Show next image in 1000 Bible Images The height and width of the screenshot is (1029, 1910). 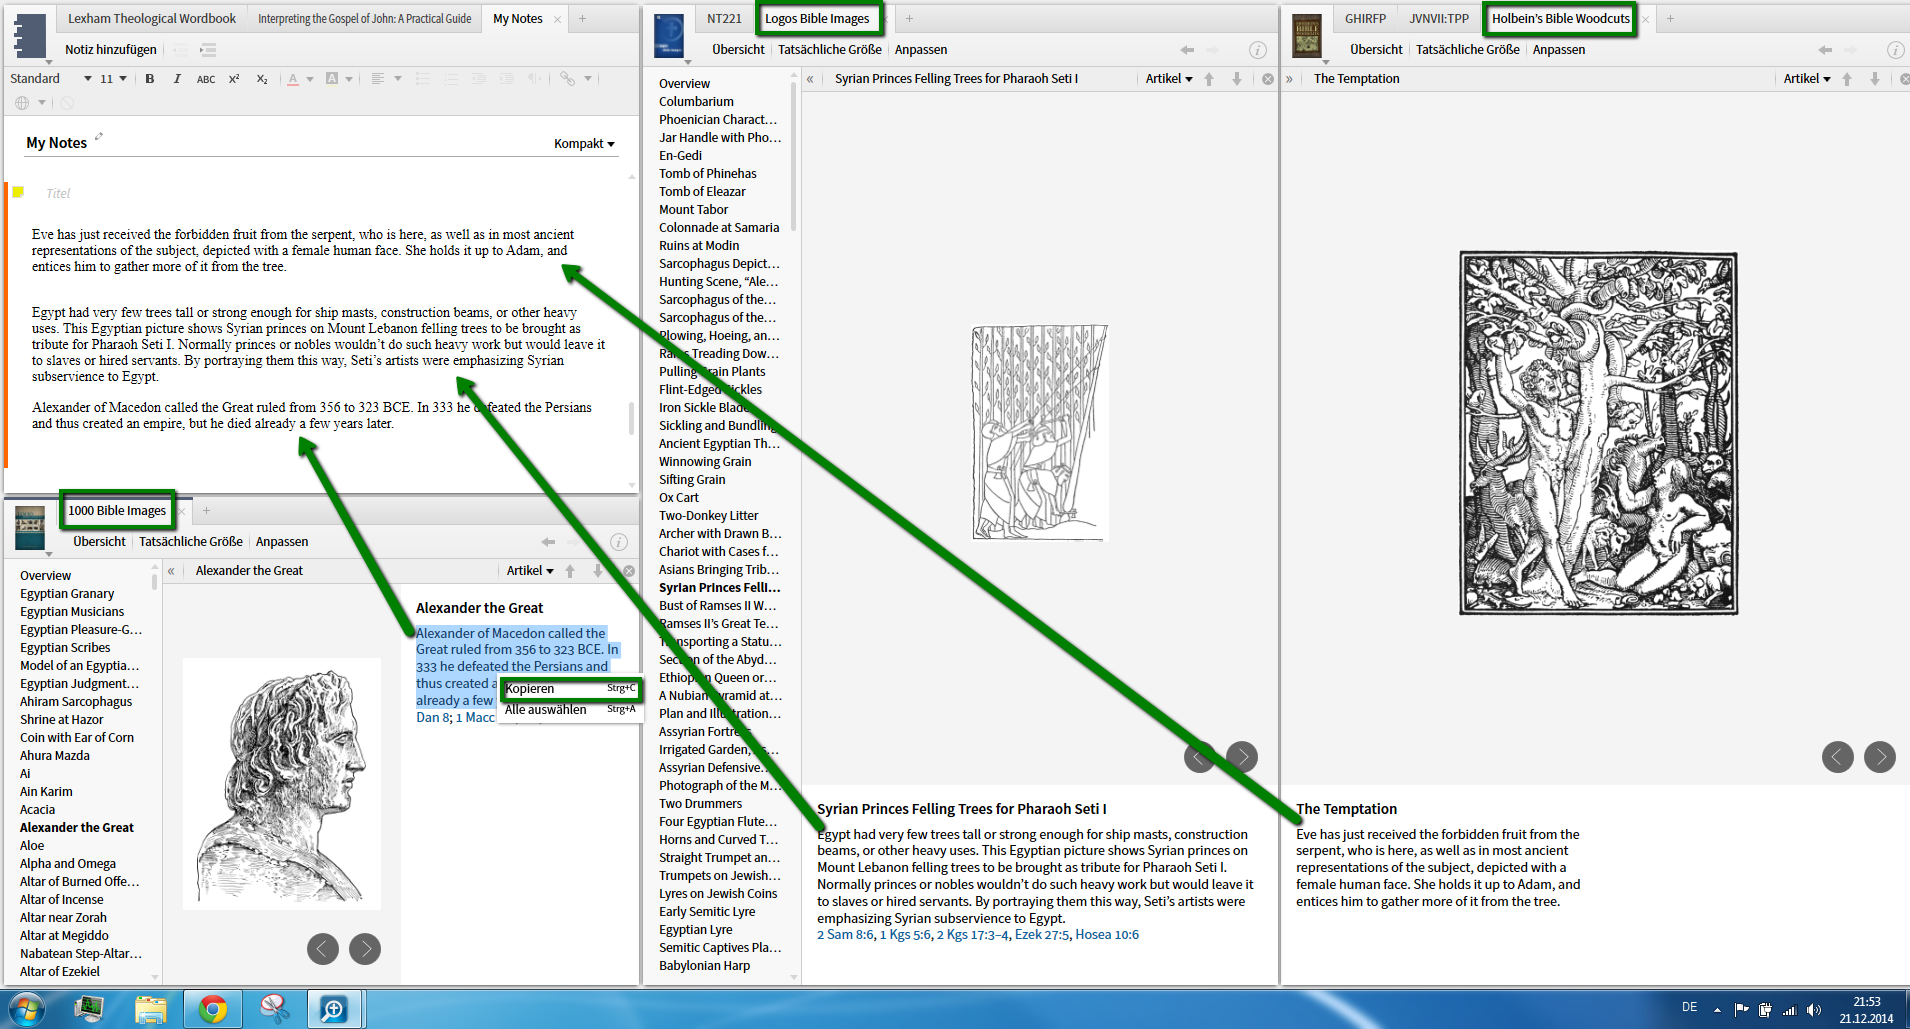pyautogui.click(x=365, y=949)
